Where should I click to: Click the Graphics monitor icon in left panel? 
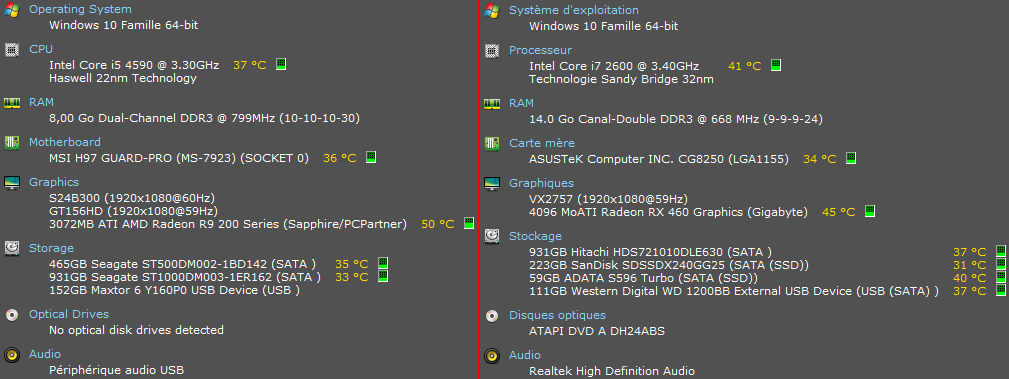pyautogui.click(x=12, y=182)
